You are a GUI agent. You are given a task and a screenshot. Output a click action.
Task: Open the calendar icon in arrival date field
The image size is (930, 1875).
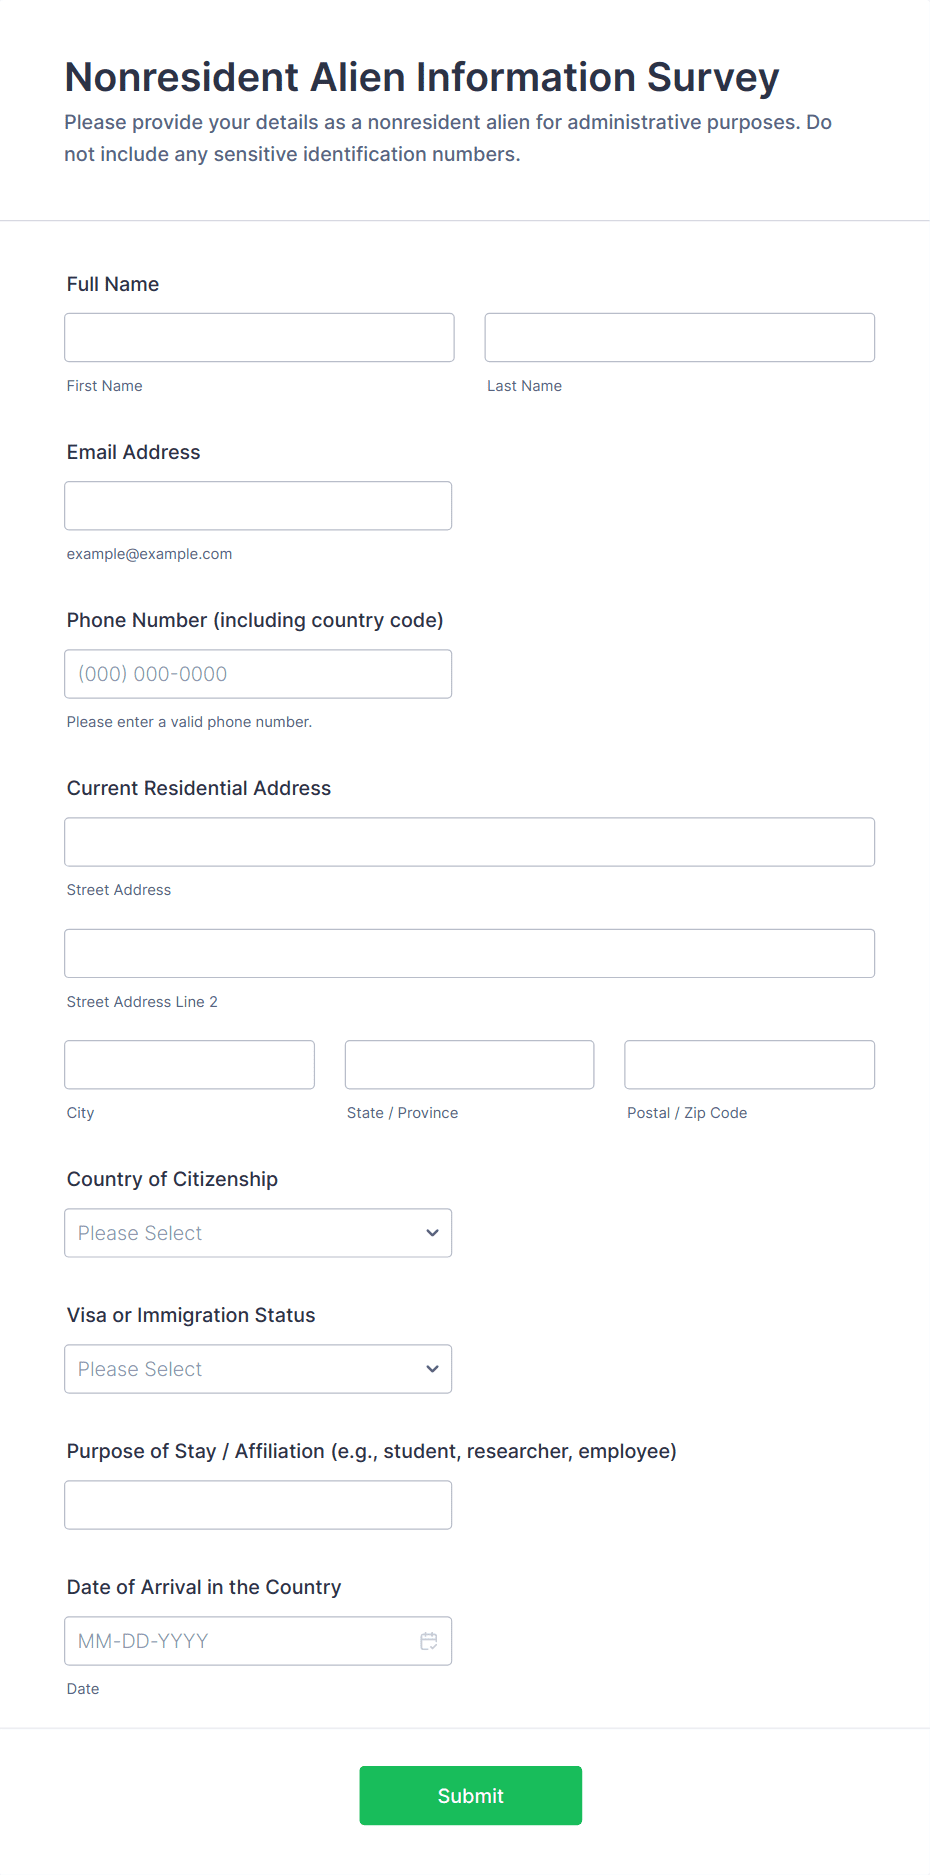(x=429, y=1641)
